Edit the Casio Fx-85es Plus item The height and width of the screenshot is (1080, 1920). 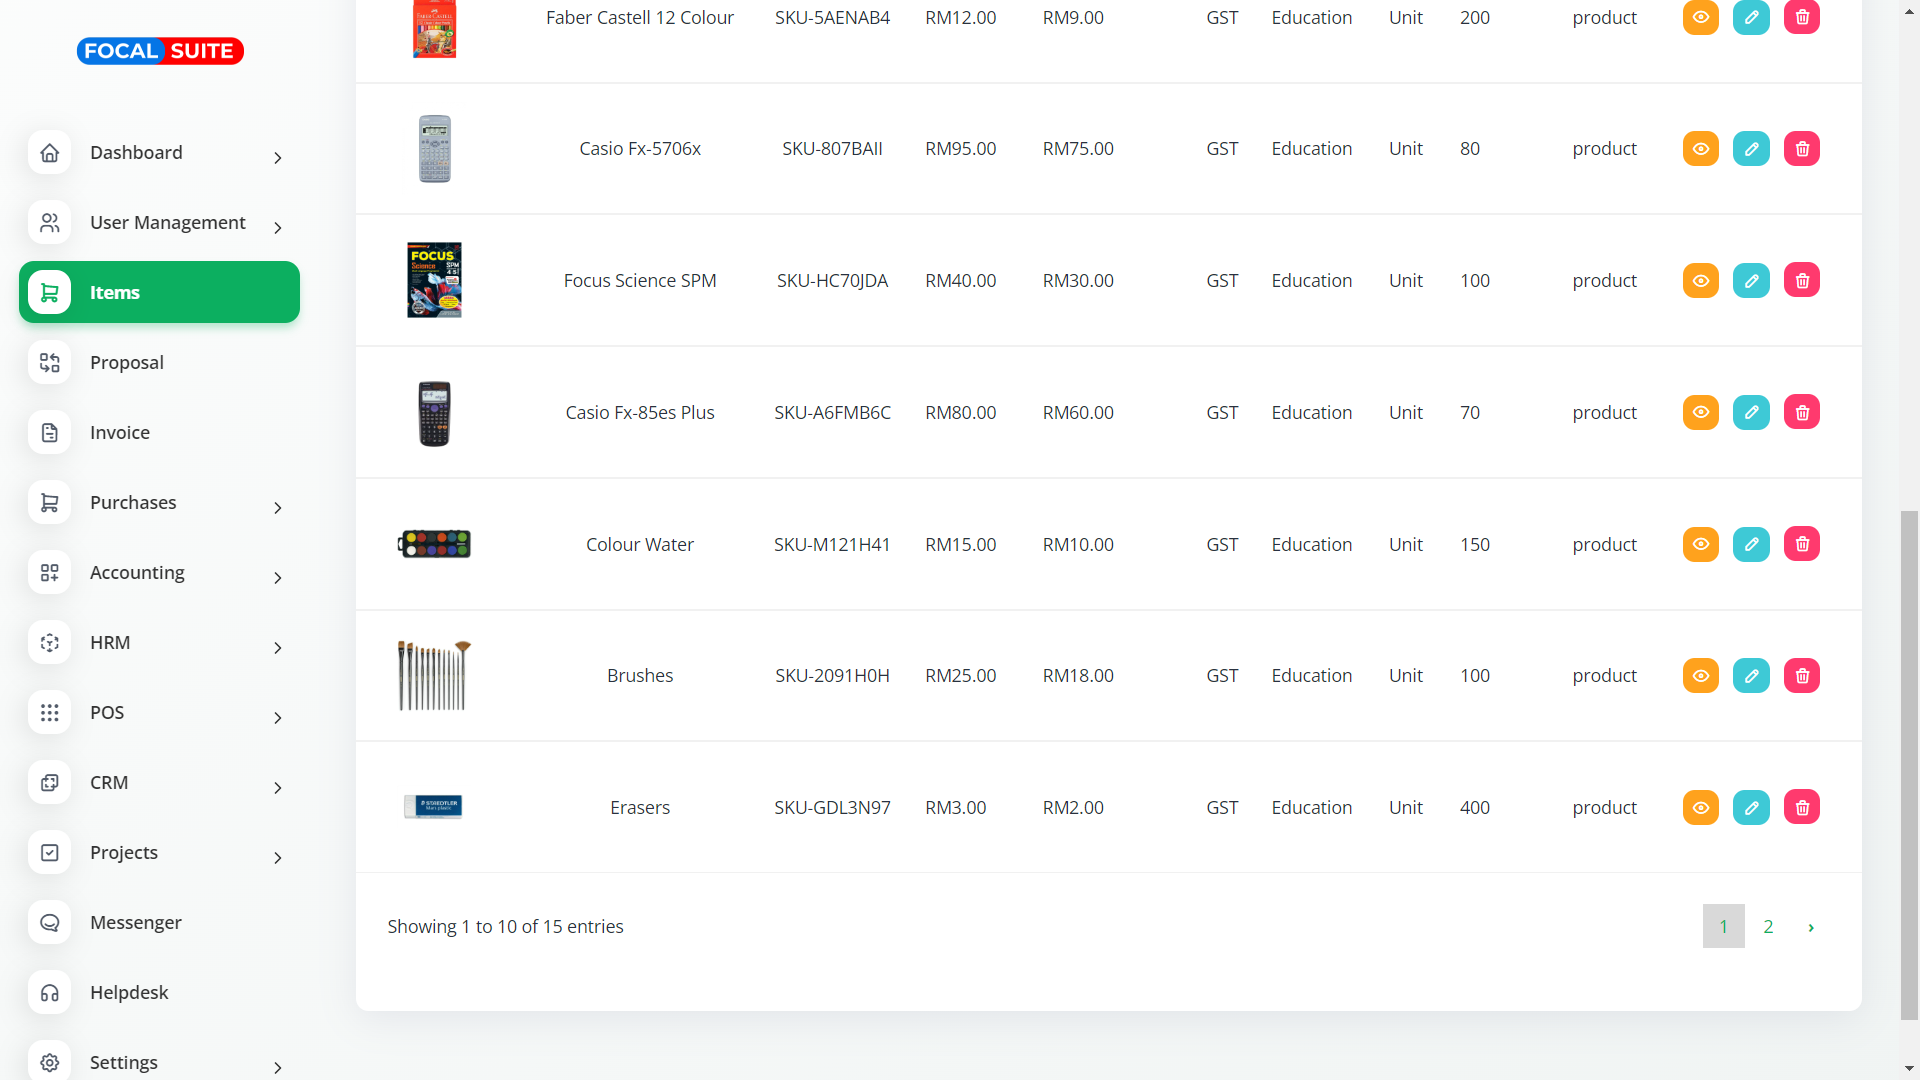[x=1751, y=413]
